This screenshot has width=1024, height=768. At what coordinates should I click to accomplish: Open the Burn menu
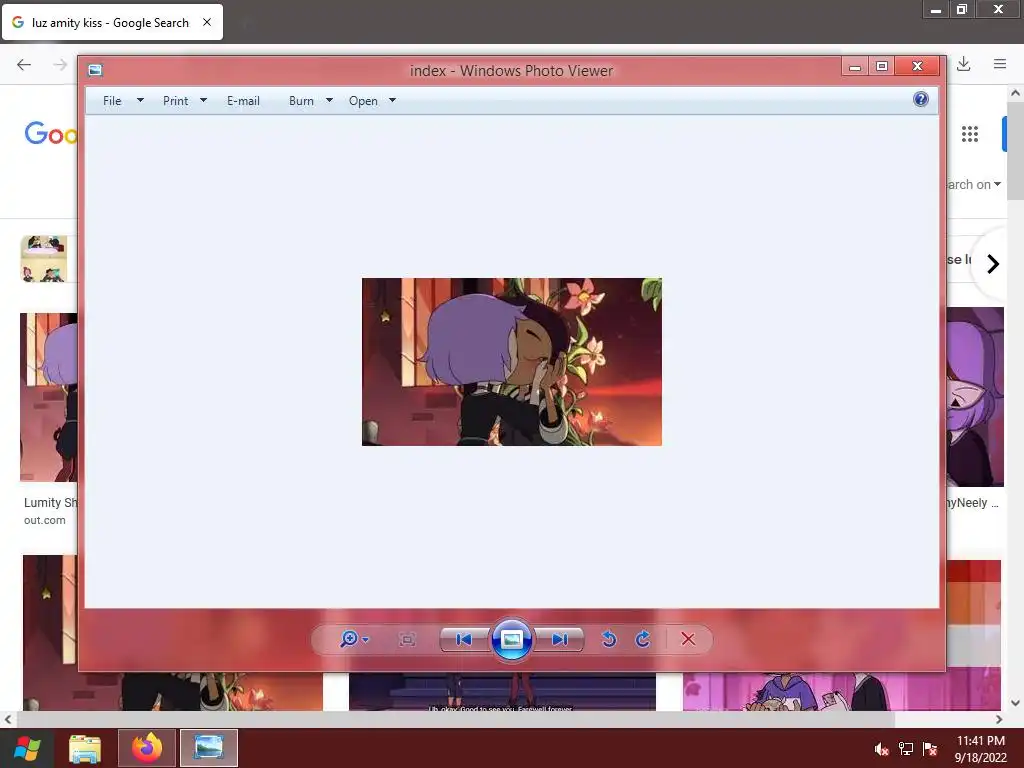coord(301,101)
